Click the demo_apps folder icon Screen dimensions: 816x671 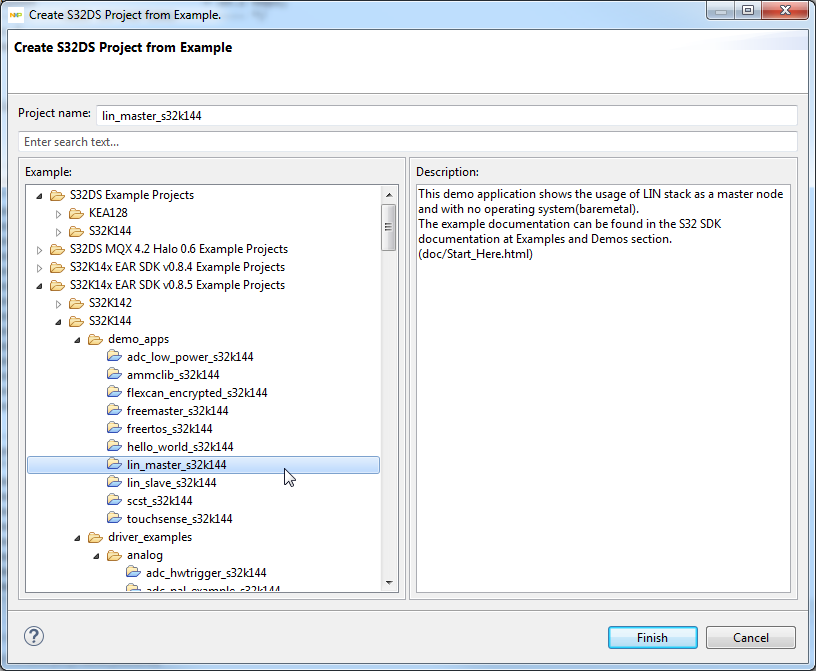(95, 340)
